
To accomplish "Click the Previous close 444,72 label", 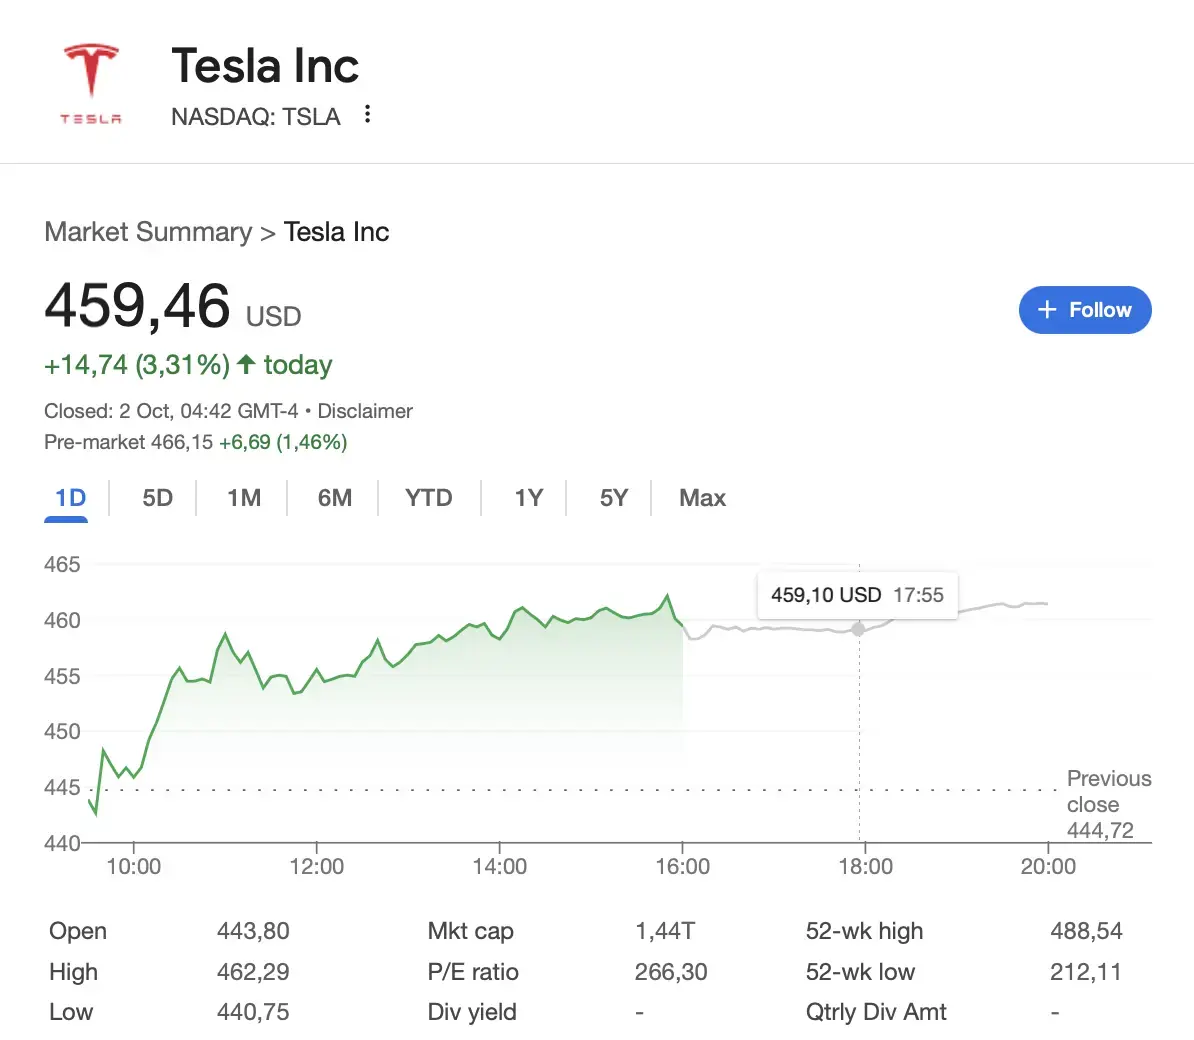I will coord(1108,804).
